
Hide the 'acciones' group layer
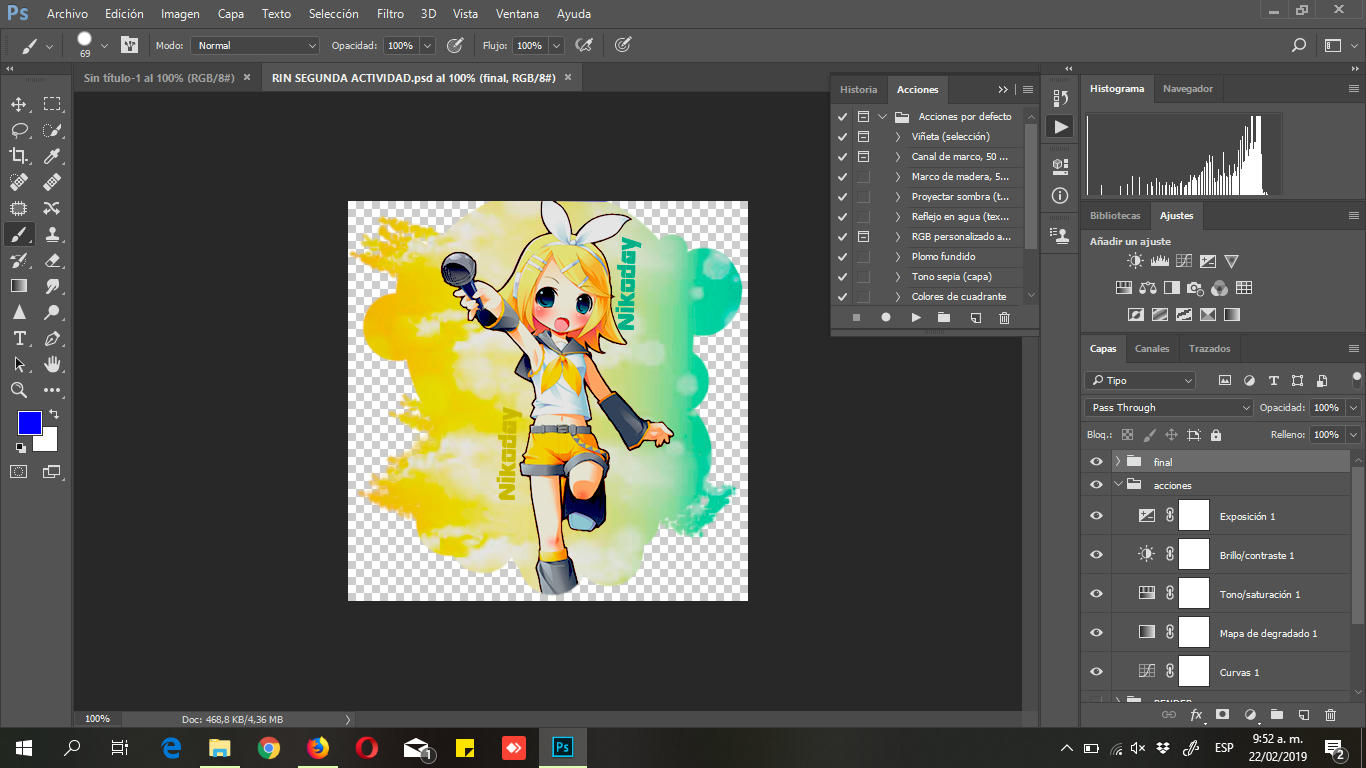click(x=1096, y=485)
